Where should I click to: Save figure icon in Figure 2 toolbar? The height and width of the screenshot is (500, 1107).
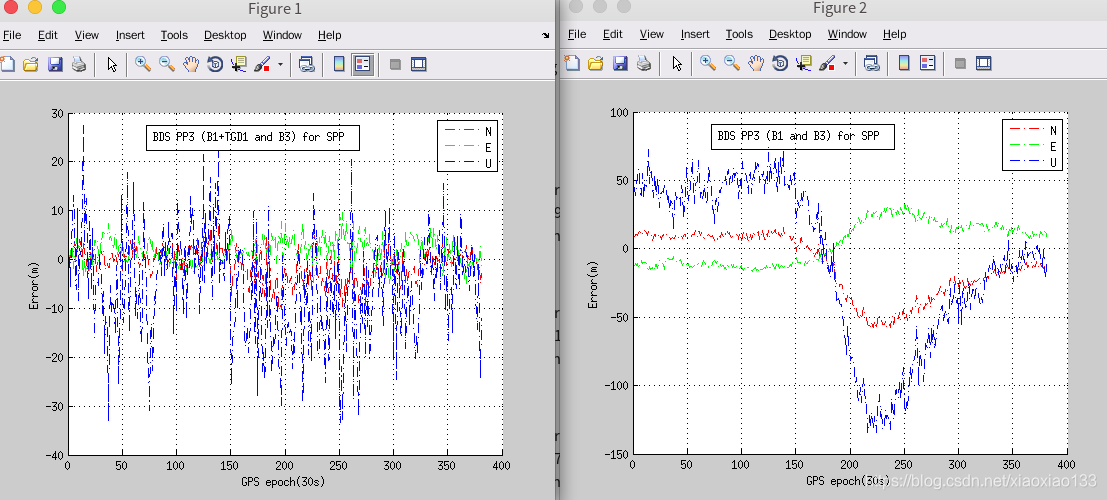tap(620, 64)
